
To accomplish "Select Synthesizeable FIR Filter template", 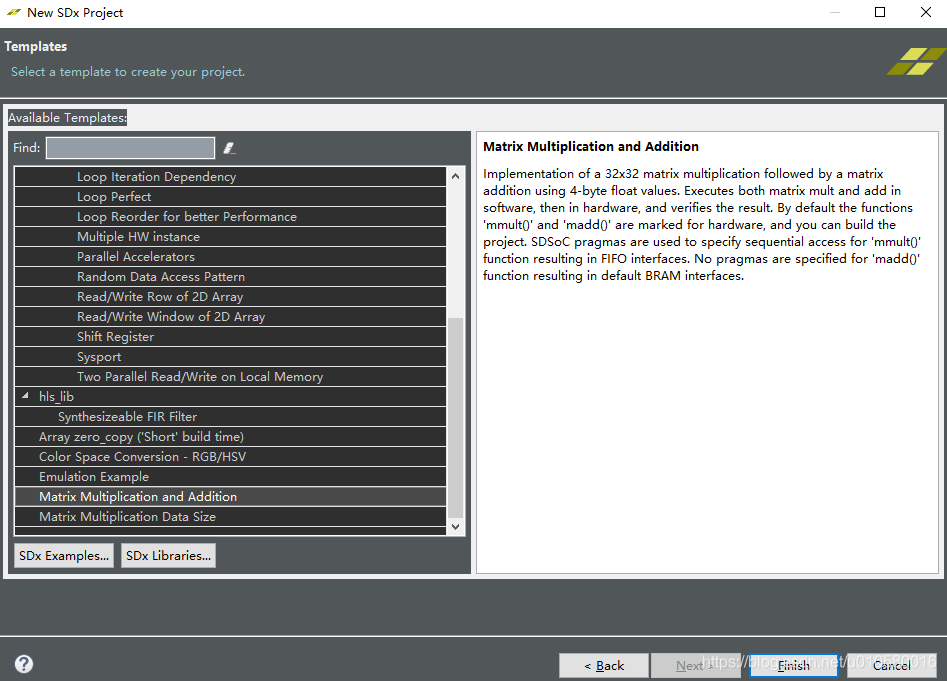I will point(230,416).
